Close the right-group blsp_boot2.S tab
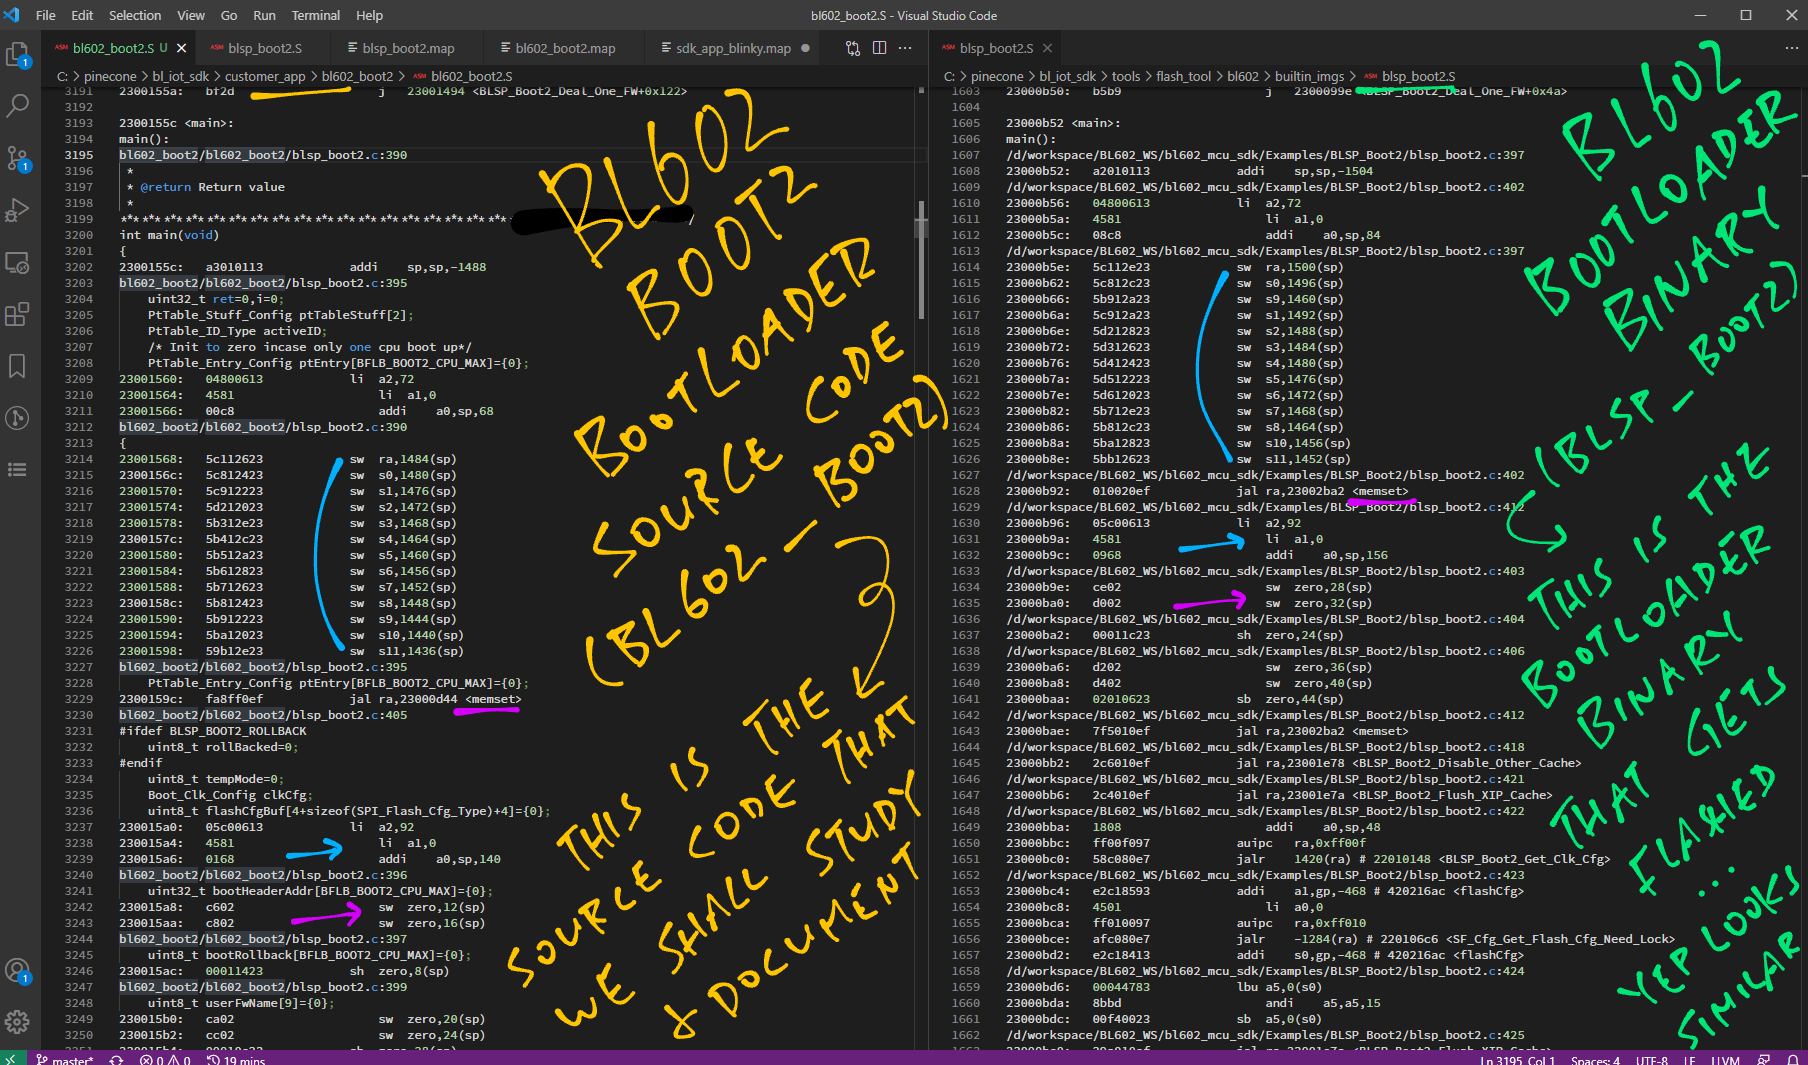The width and height of the screenshot is (1808, 1065). 1047,48
